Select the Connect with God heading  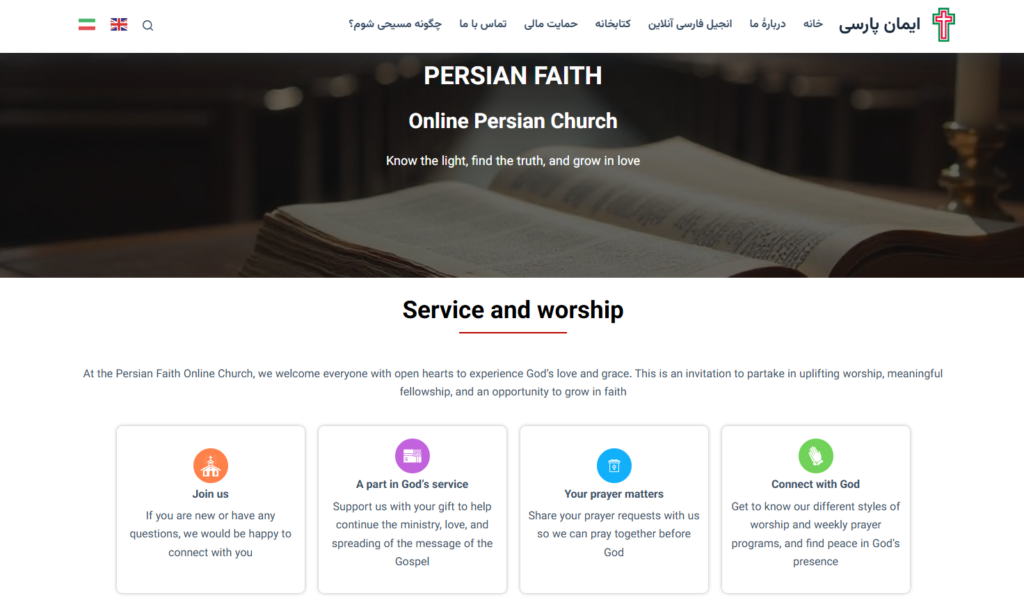click(816, 484)
